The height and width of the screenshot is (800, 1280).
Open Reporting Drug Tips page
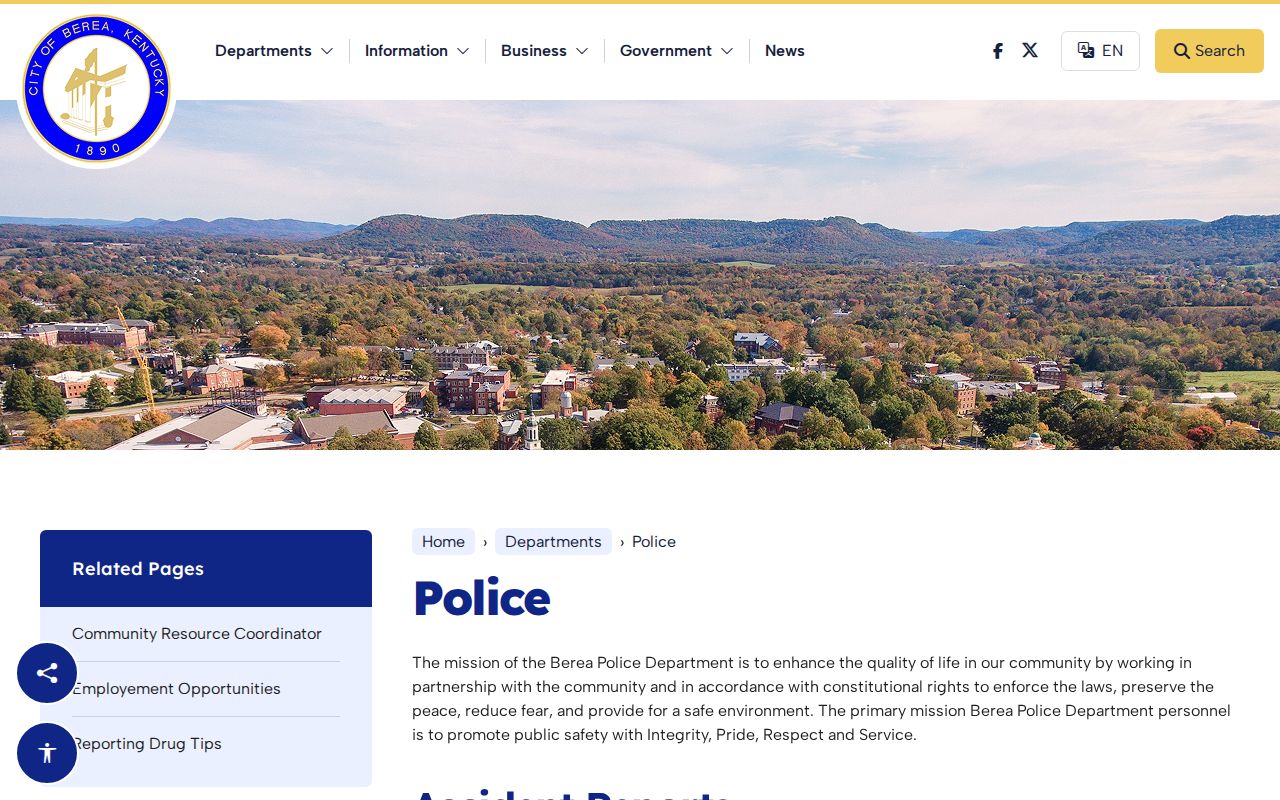(x=147, y=744)
